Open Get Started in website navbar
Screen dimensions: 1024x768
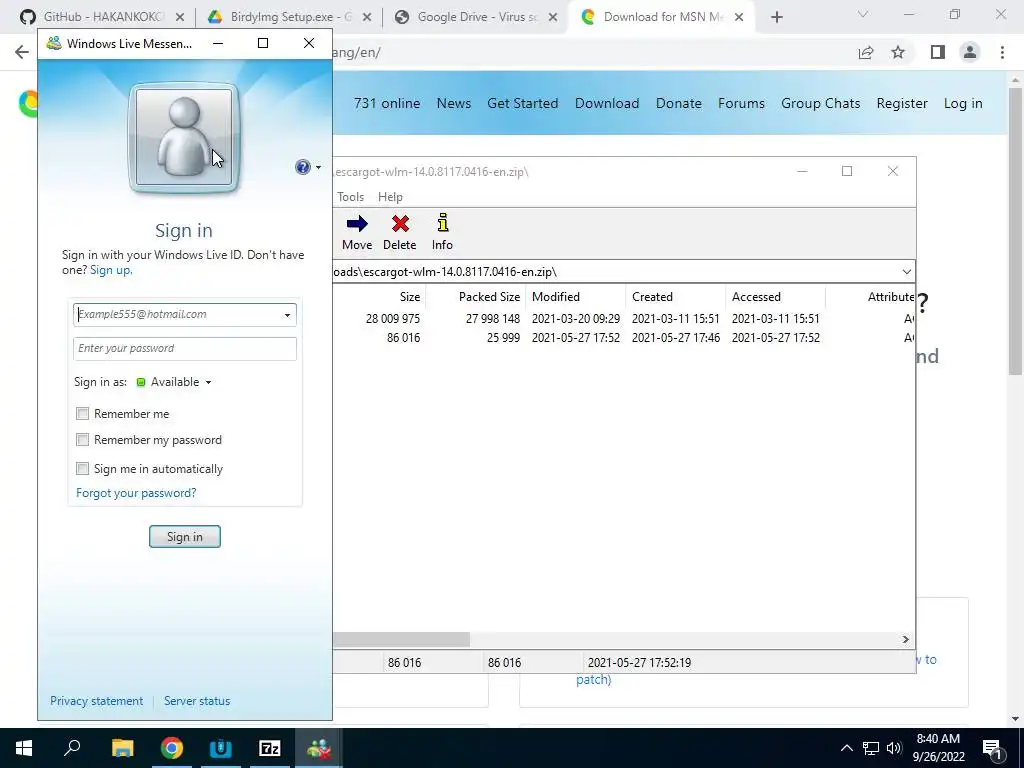tap(522, 103)
